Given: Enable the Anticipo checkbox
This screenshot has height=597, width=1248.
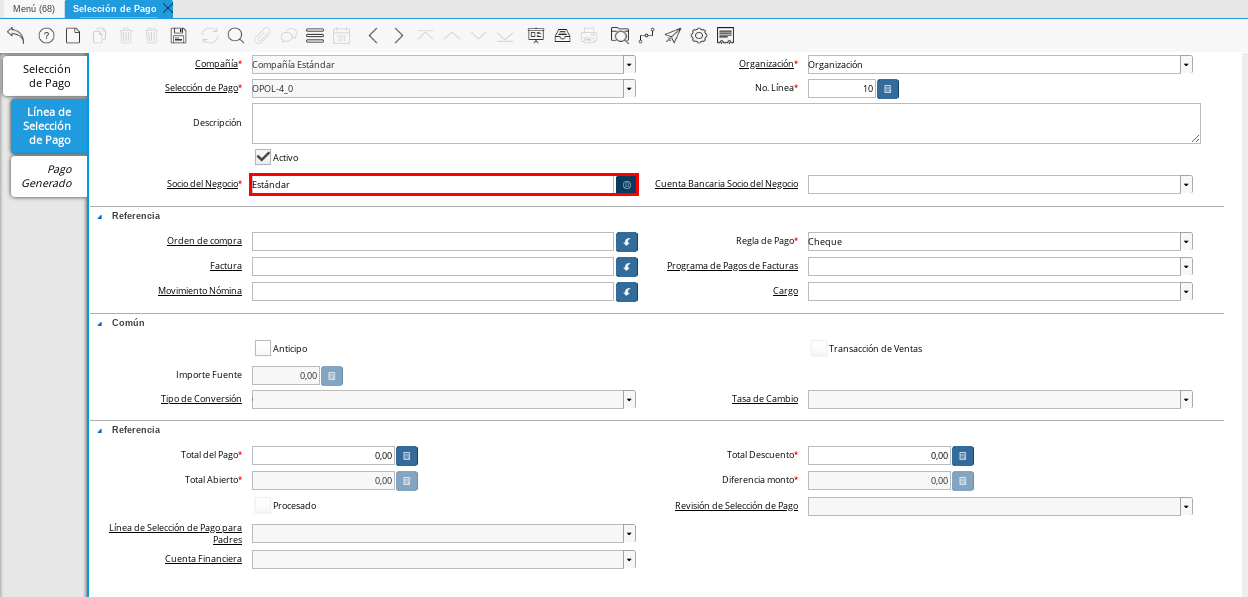Looking at the screenshot, I should pyautogui.click(x=263, y=348).
